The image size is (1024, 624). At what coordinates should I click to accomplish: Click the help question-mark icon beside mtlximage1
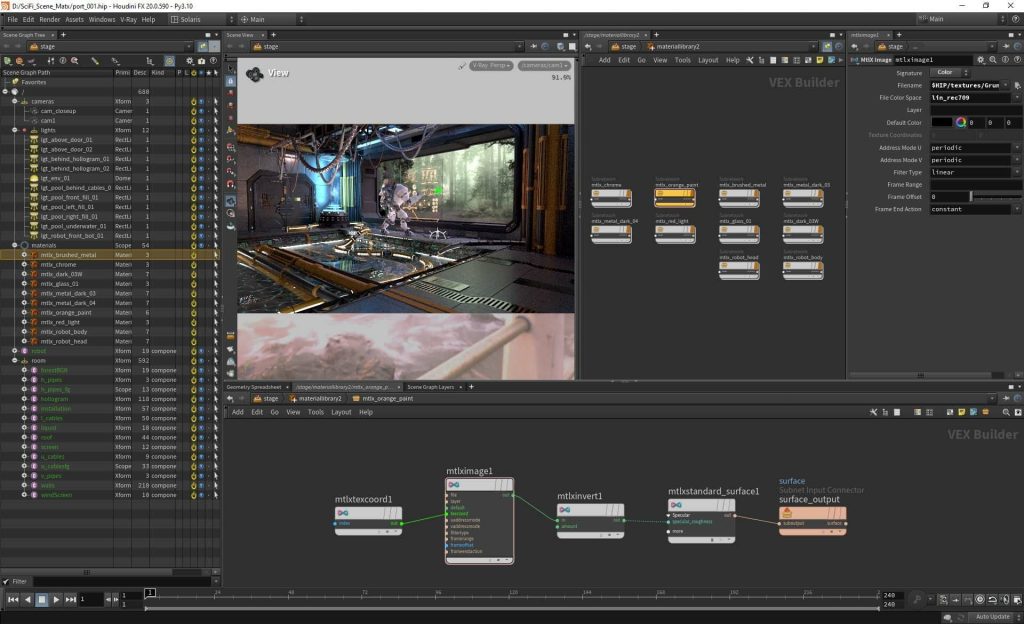click(x=1016, y=60)
